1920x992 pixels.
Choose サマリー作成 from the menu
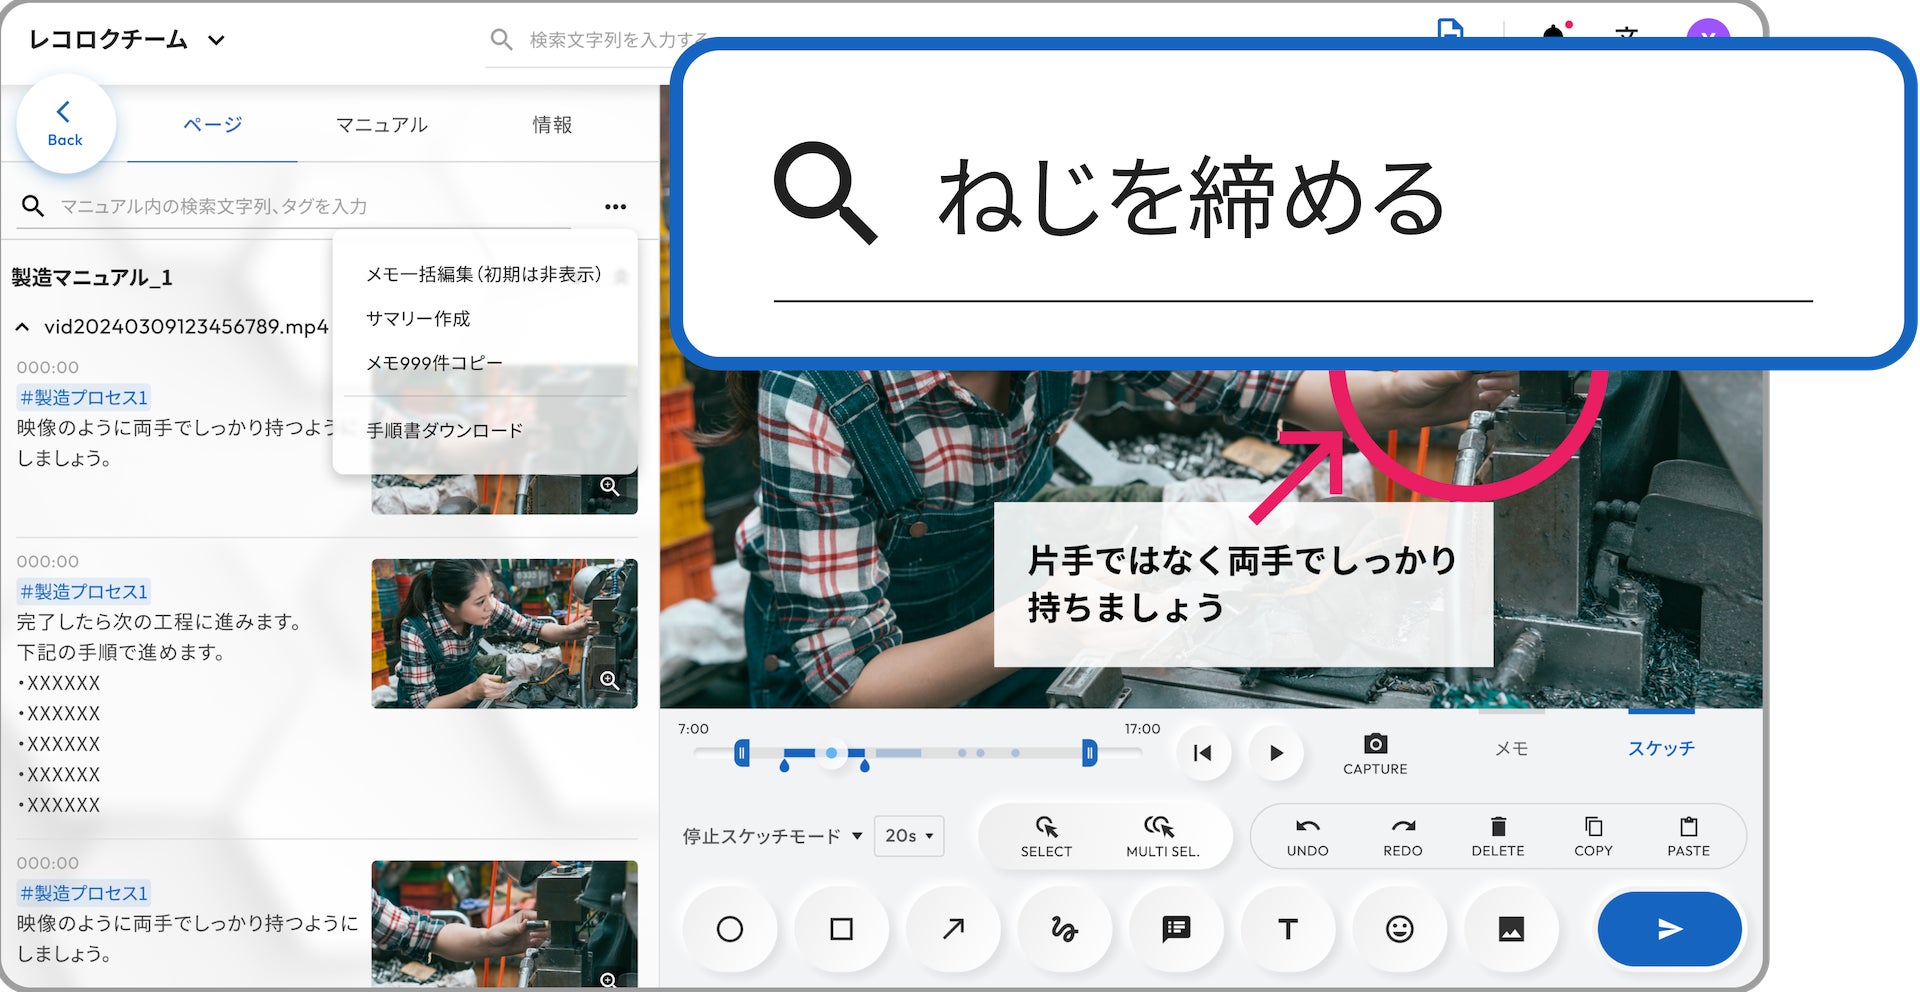tap(418, 318)
